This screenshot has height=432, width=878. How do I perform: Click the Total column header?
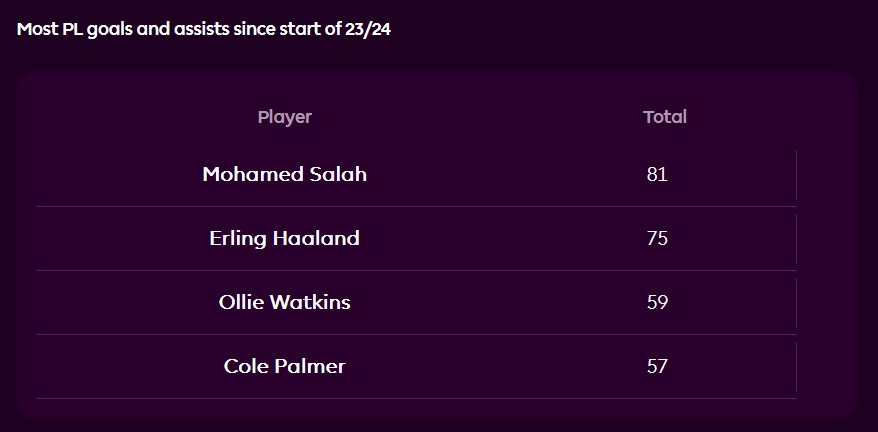click(665, 117)
